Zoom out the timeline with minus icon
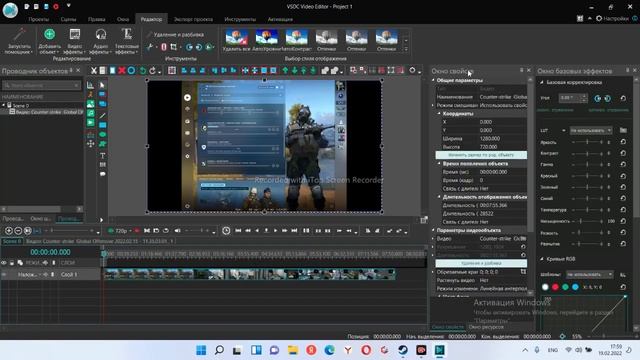Viewport: 640px width, 360px height. (x=18, y=231)
